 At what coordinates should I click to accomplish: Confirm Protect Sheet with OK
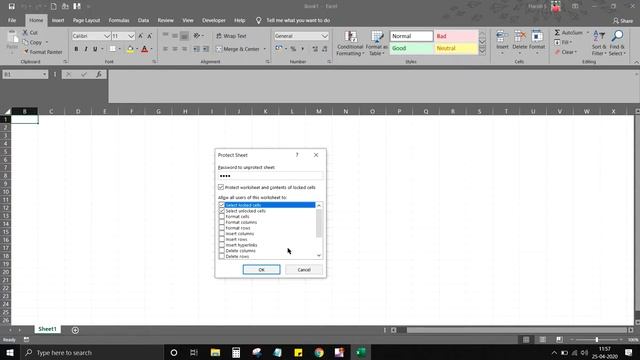[261, 269]
